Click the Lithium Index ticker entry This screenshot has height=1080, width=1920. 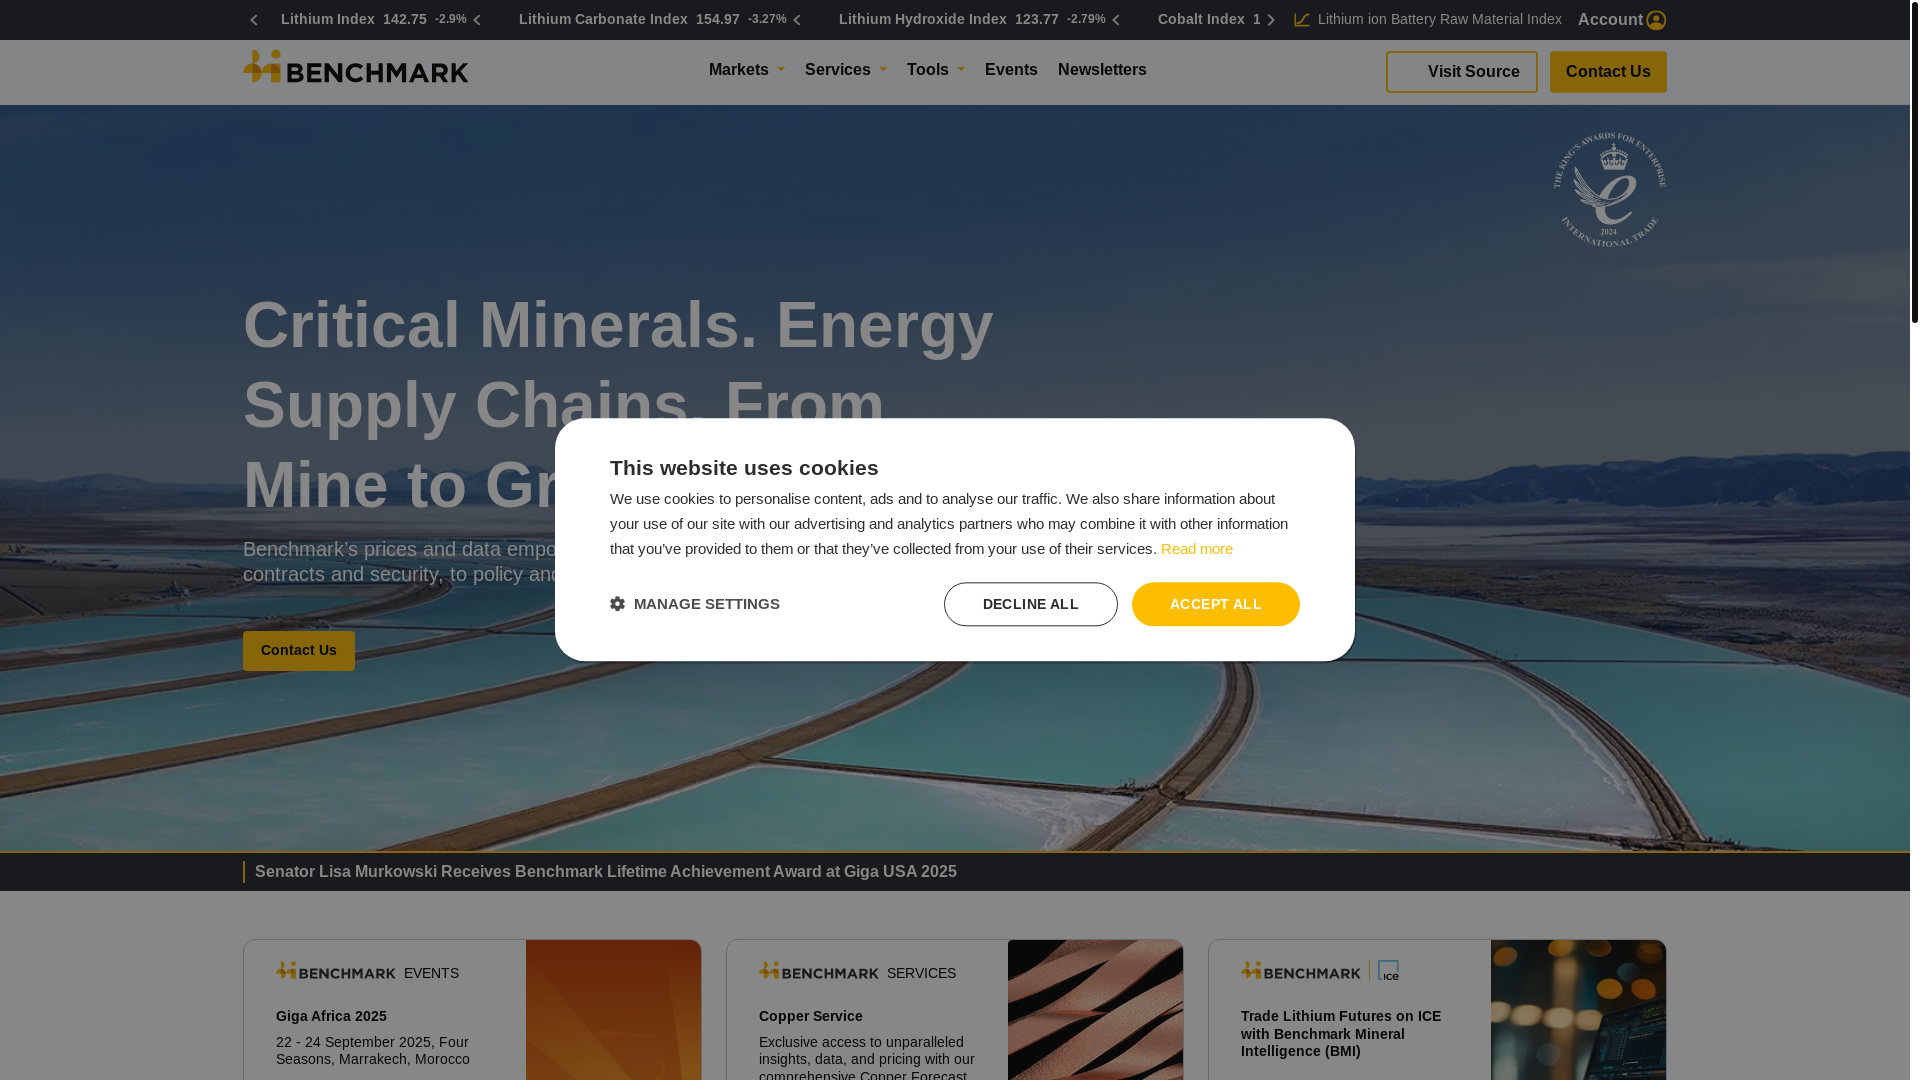(373, 20)
